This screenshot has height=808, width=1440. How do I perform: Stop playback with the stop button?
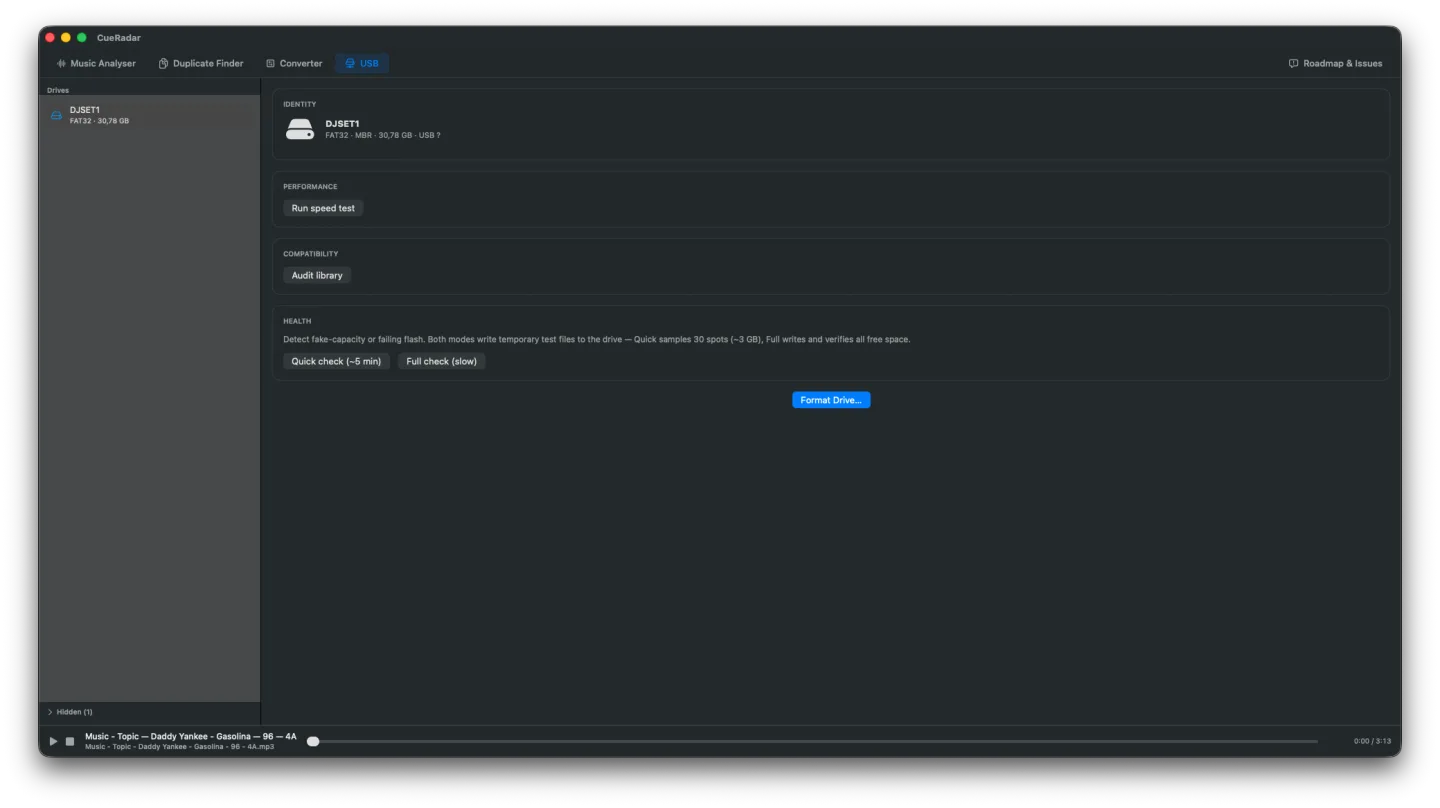pos(70,741)
